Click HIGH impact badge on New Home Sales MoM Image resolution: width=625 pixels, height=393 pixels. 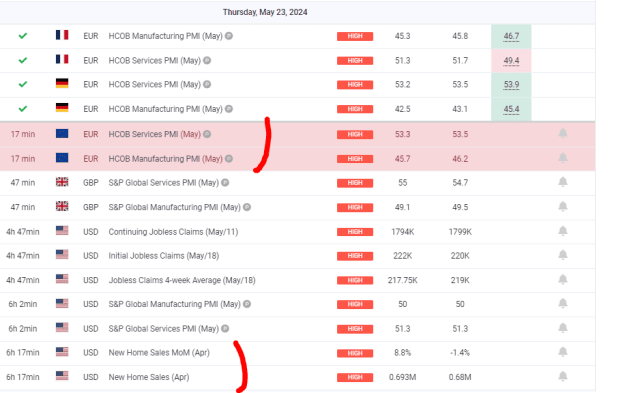coord(355,353)
